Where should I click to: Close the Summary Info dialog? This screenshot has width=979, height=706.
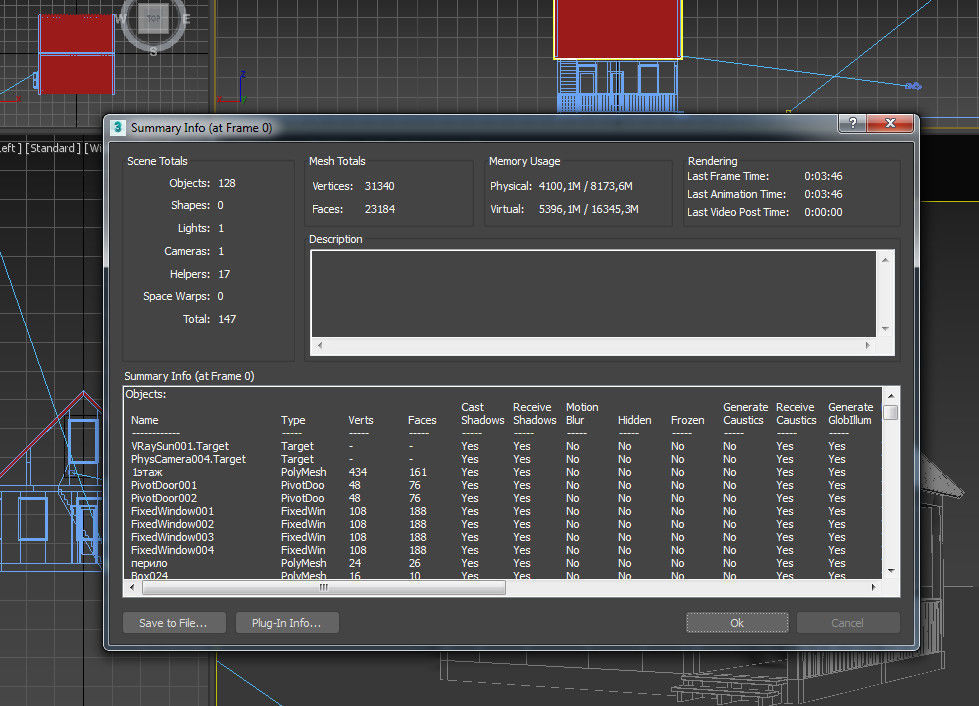coord(890,123)
